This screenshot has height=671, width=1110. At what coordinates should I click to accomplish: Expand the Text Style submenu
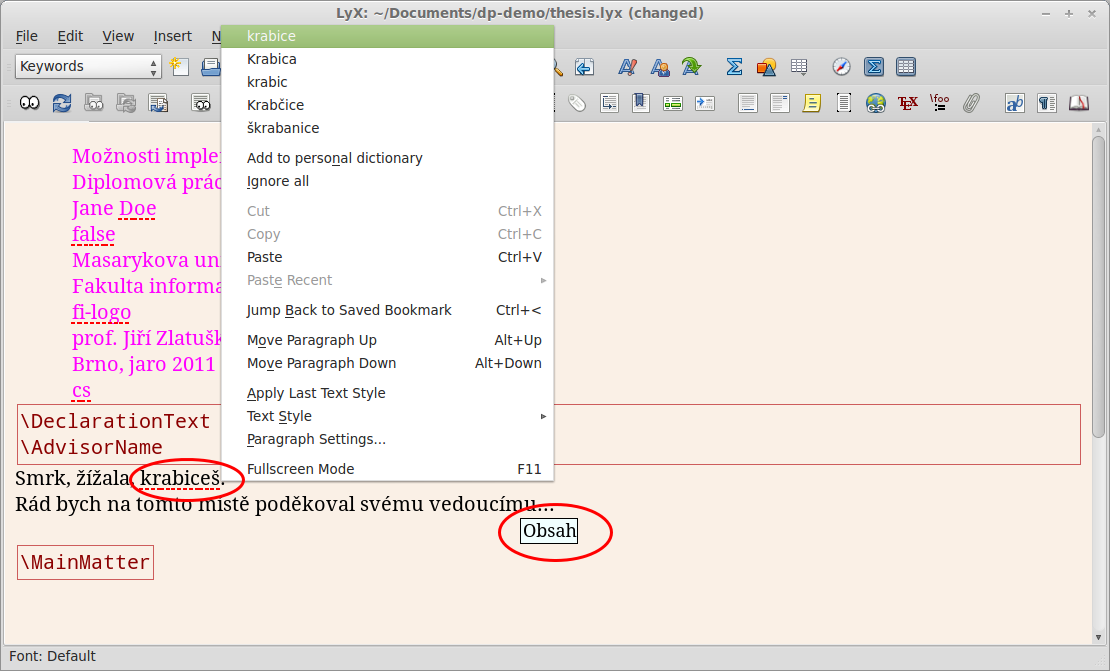click(x=387, y=416)
